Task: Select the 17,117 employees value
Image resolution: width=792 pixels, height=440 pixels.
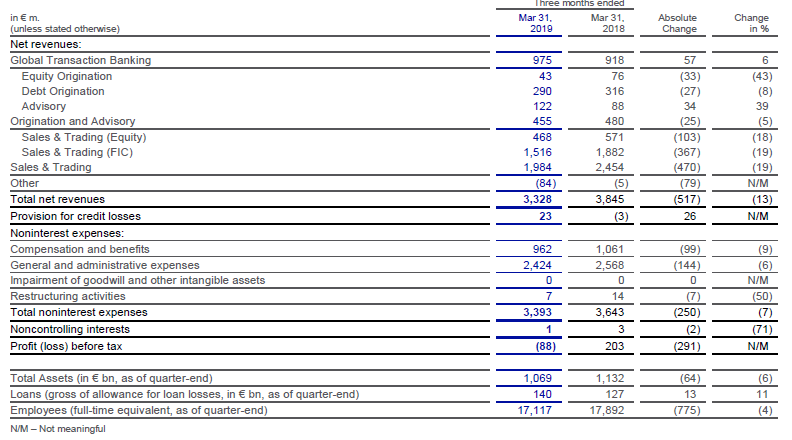Action: pyautogui.click(x=534, y=411)
